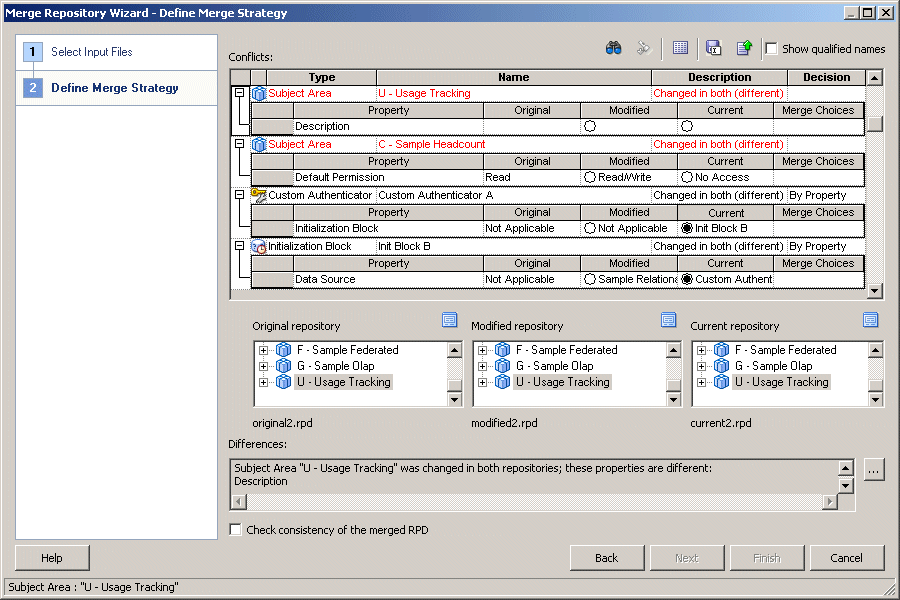Viewport: 900px width, 600px height.
Task: Expand G - Sample Olap in Current repository
Action: [x=702, y=366]
